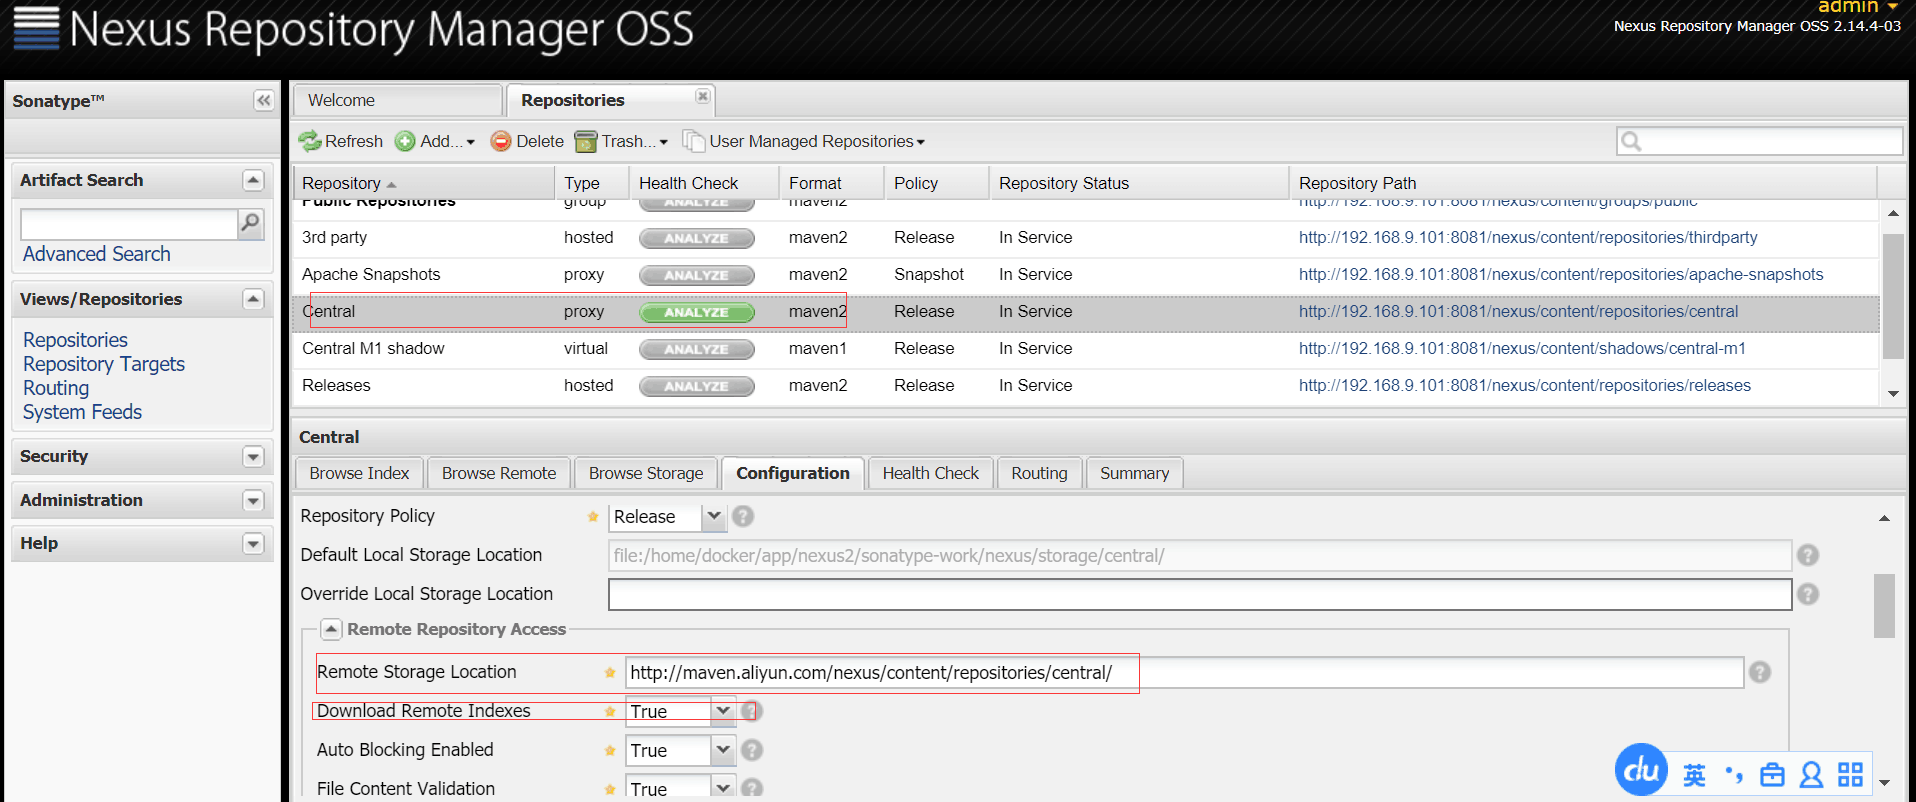Click the magnifier icon in Artifact Search
The width and height of the screenshot is (1916, 802).
pyautogui.click(x=251, y=223)
